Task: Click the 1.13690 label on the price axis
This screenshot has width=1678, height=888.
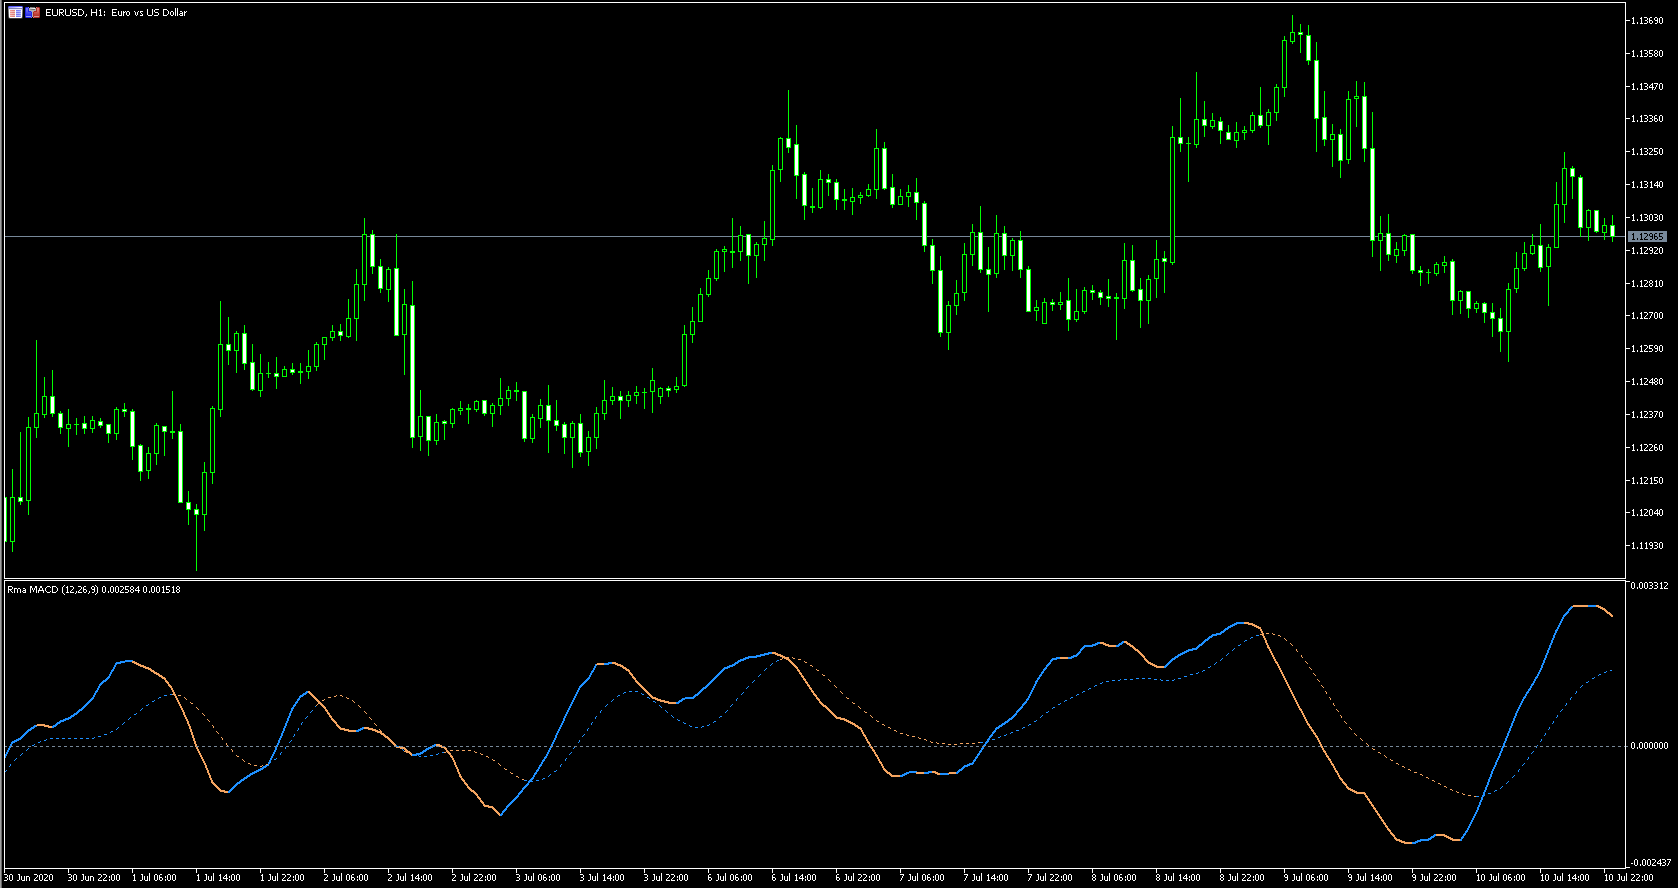Action: click(1646, 21)
